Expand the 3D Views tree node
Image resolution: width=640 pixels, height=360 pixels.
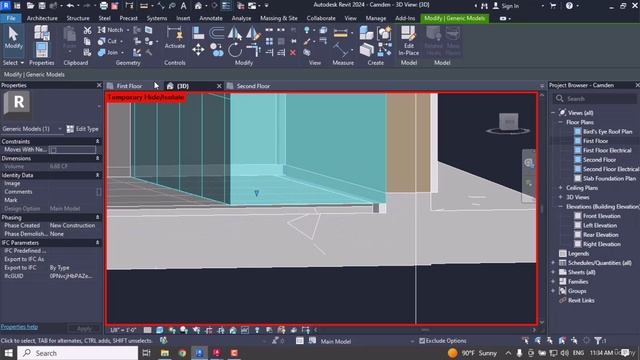560,197
